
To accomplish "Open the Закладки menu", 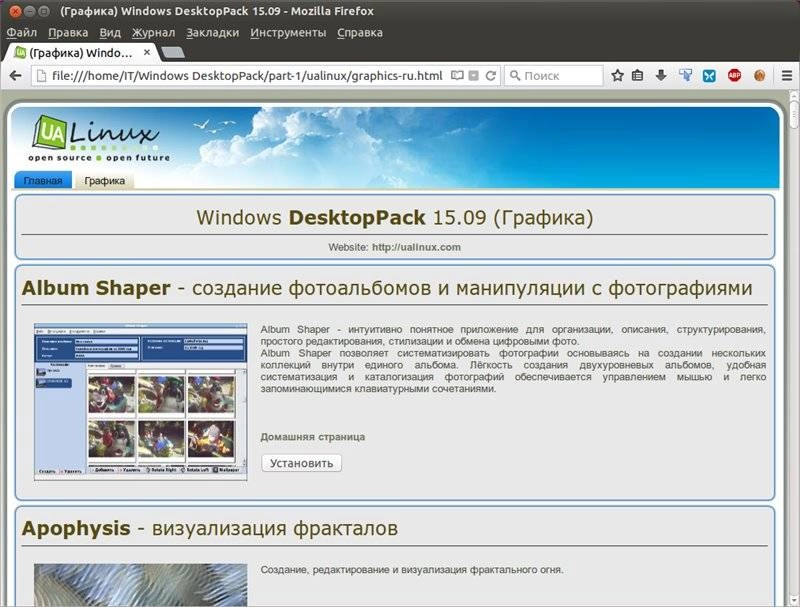I will click(212, 33).
